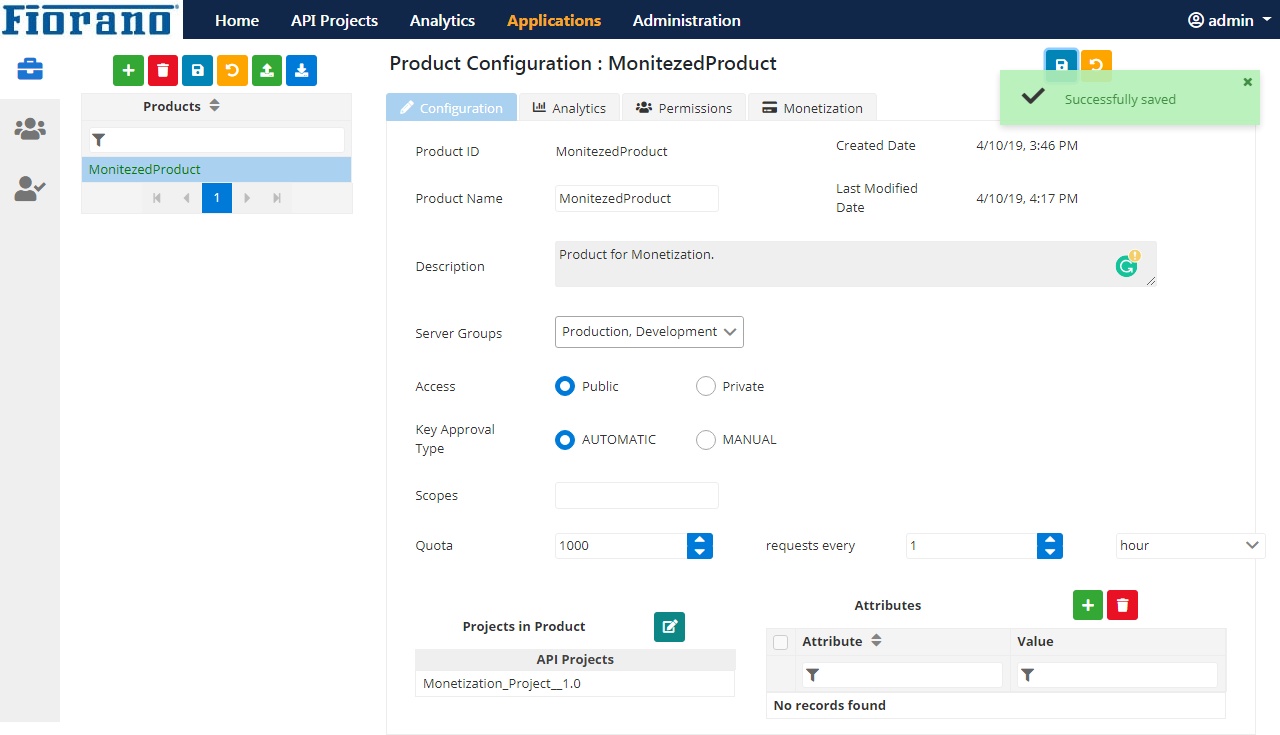The height and width of the screenshot is (735, 1280).
Task: Click the Scopes input field
Action: click(x=637, y=495)
